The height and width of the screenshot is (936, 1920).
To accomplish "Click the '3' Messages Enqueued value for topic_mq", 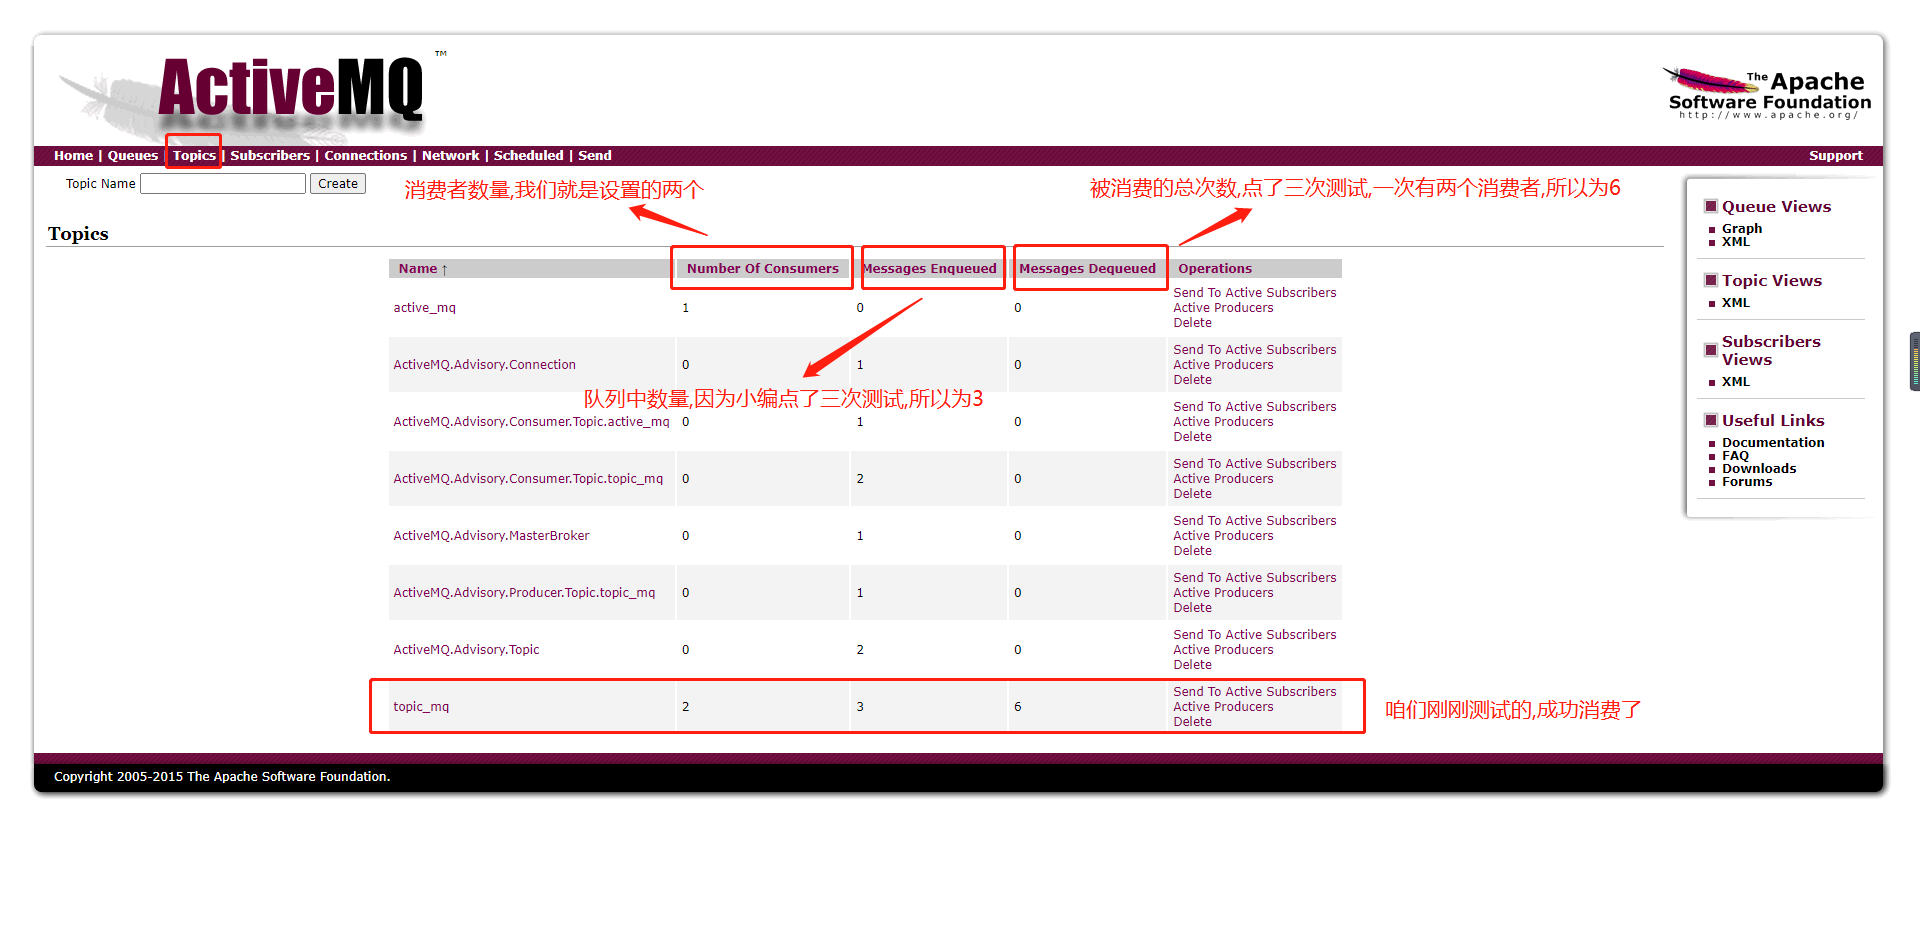I will click(x=860, y=707).
